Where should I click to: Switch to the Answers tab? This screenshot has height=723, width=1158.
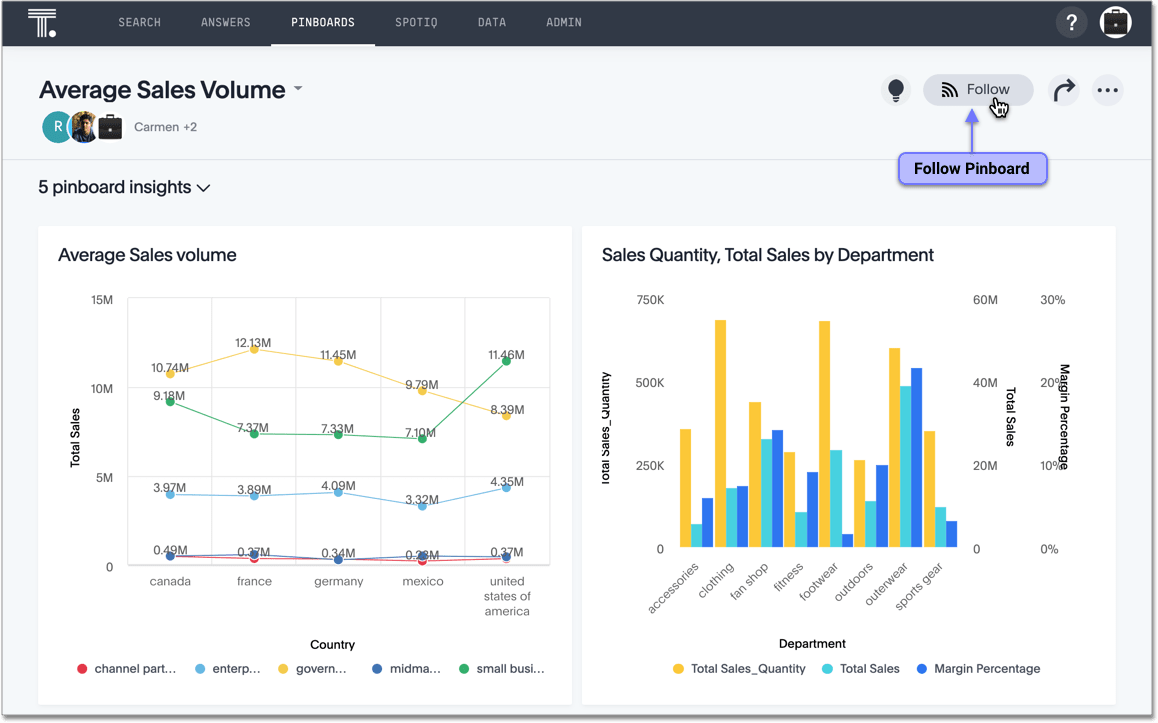coord(226,22)
